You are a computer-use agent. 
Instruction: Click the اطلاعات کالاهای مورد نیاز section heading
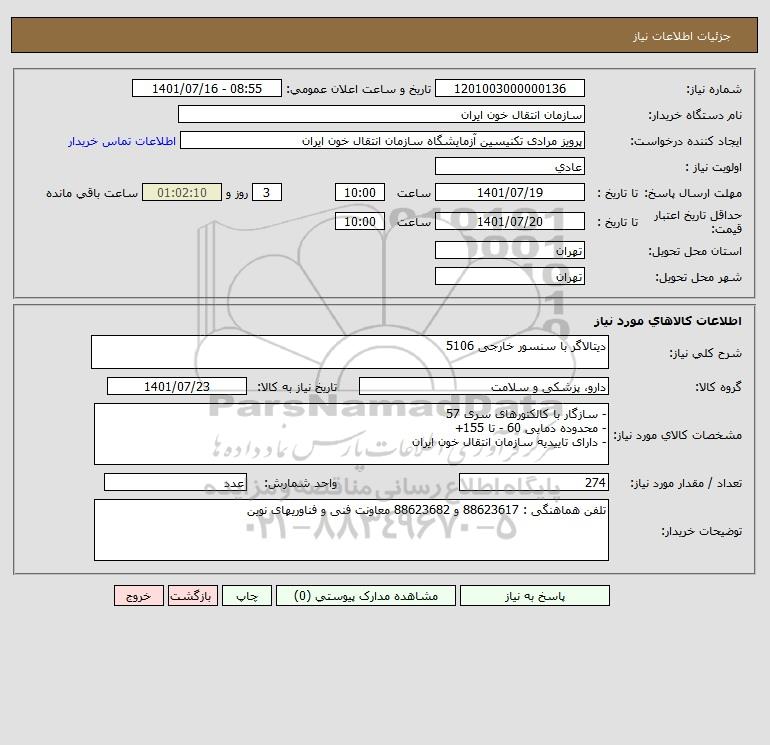(668, 321)
